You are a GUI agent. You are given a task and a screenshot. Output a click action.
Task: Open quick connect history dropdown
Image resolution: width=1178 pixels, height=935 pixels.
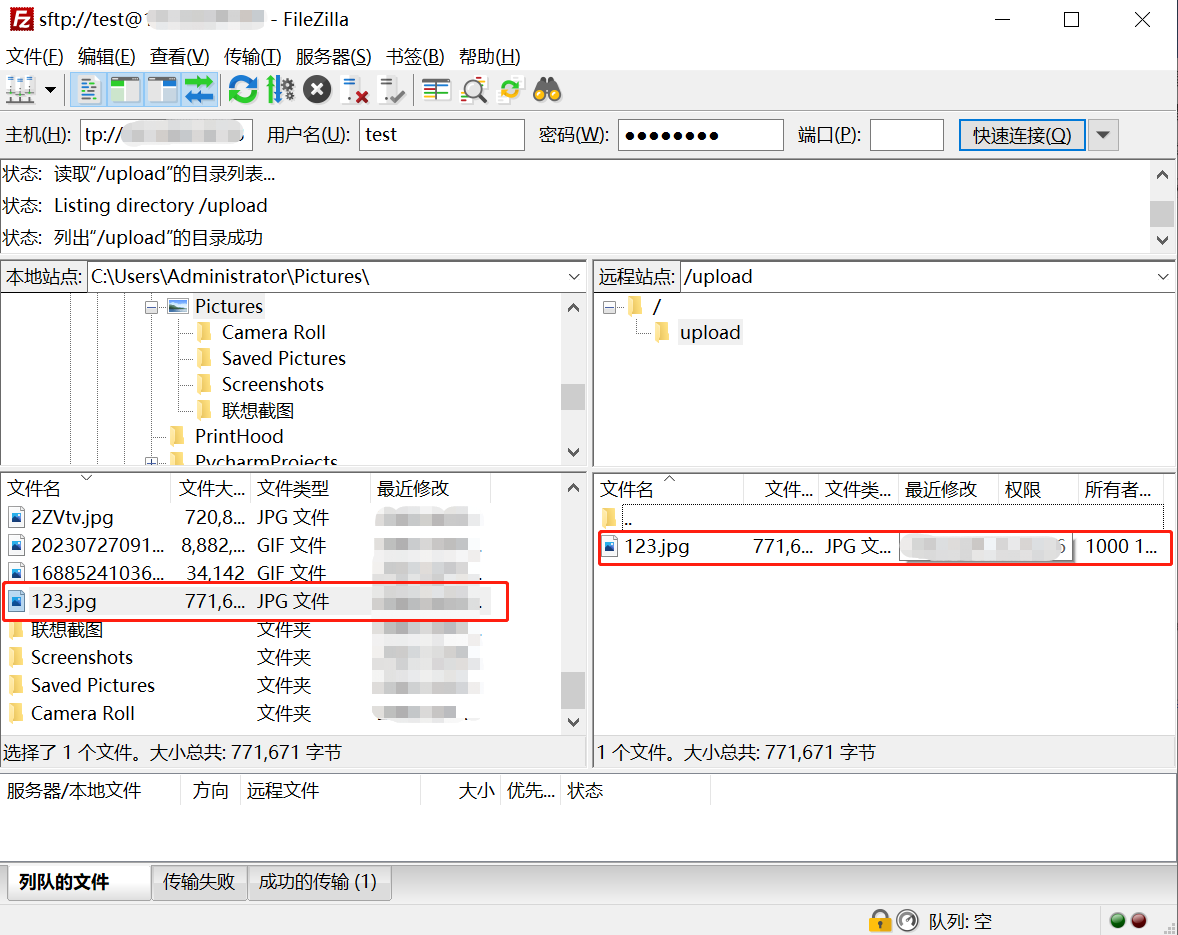[1103, 135]
